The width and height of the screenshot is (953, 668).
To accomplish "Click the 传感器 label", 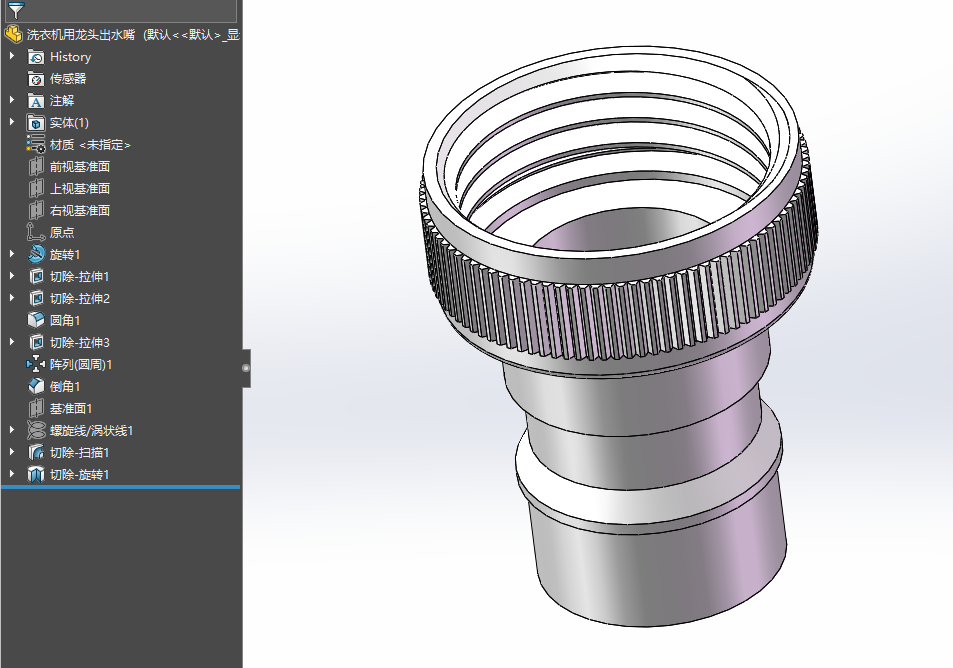I will tap(68, 78).
